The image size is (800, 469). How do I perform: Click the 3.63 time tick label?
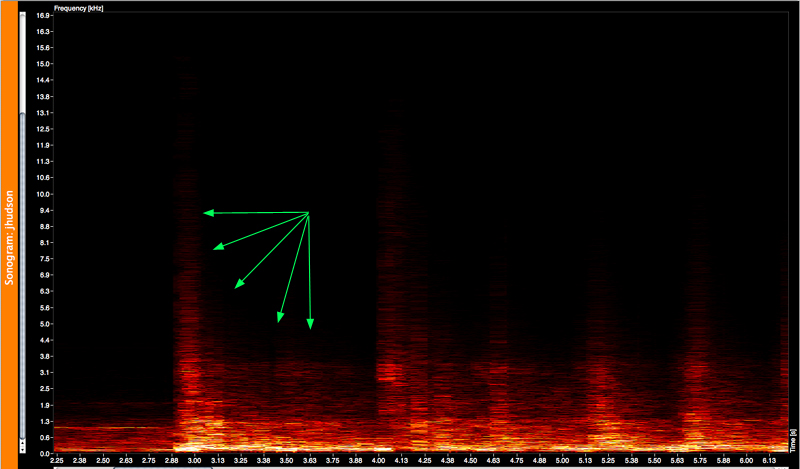pyautogui.click(x=310, y=460)
